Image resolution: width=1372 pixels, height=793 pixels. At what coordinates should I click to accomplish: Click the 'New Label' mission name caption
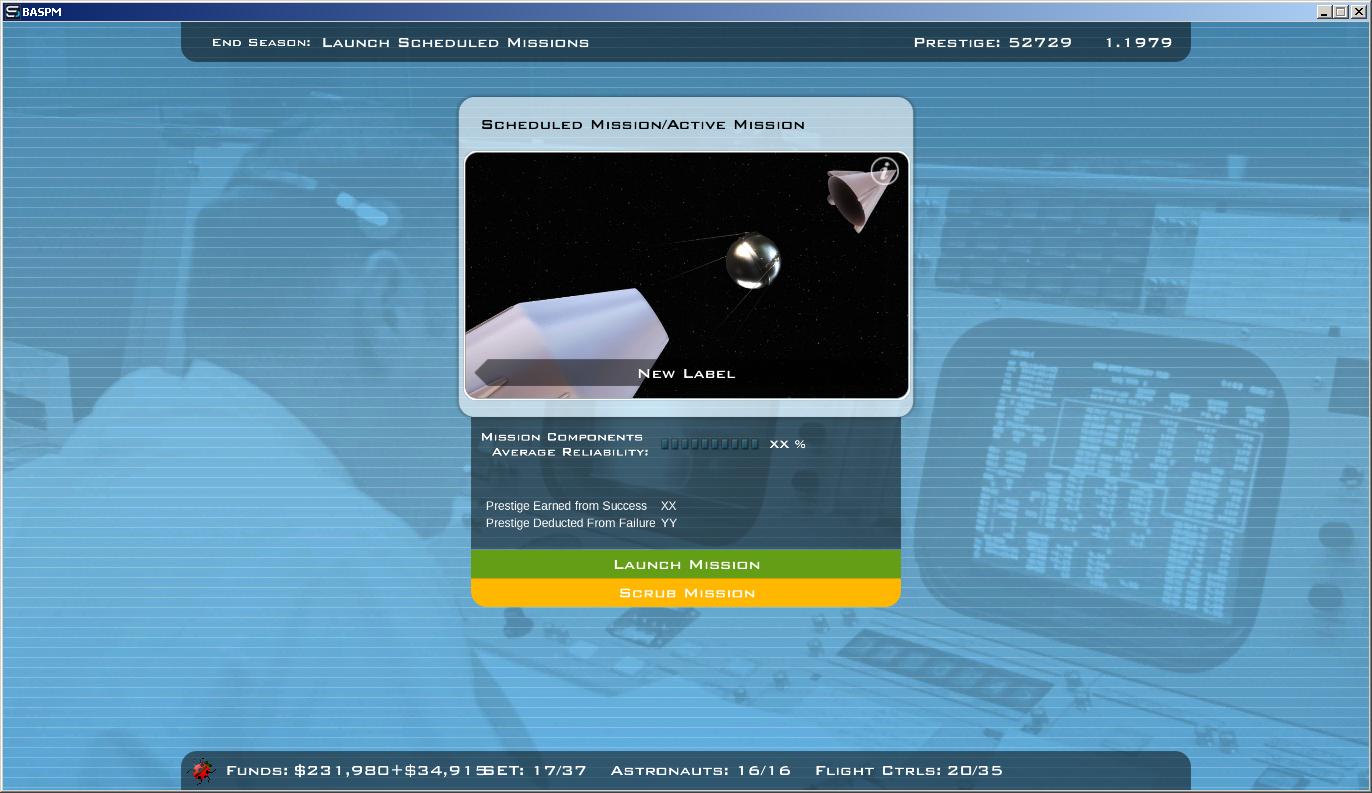[x=686, y=374]
